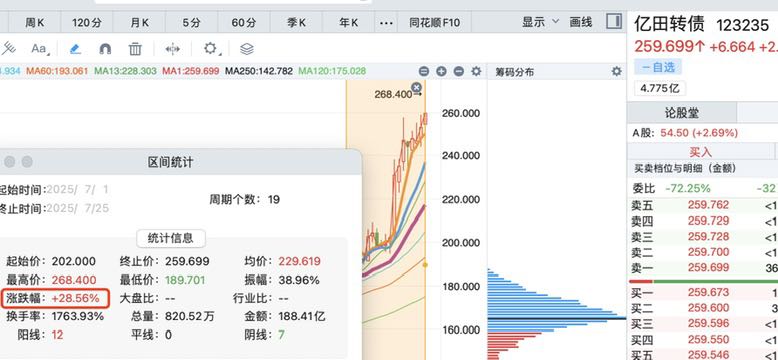This screenshot has width=778, height=360.
Task: Switch to the 月K tab
Action: pos(139,22)
